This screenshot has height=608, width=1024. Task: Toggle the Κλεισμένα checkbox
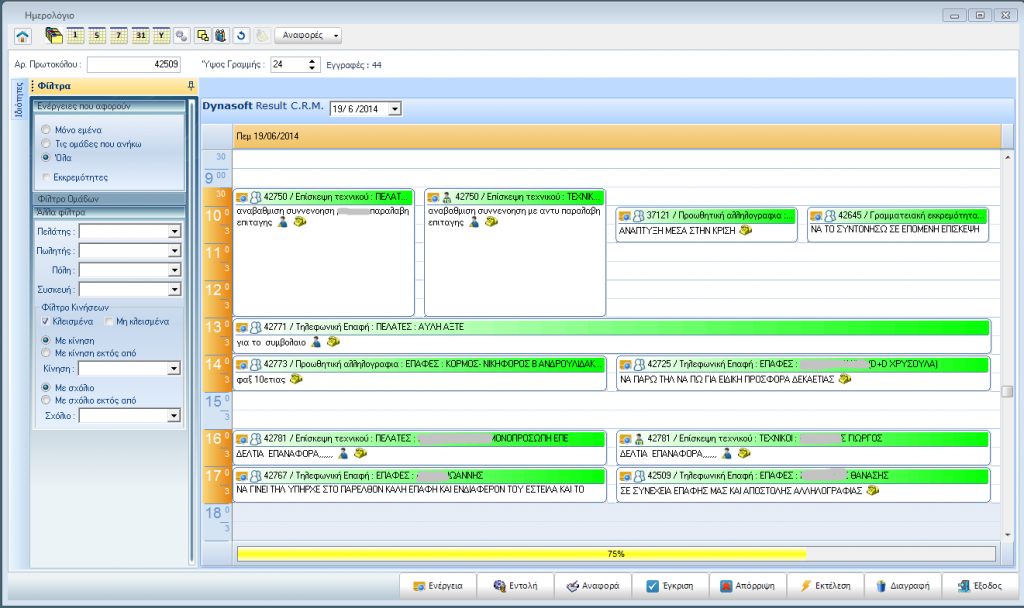(45, 321)
